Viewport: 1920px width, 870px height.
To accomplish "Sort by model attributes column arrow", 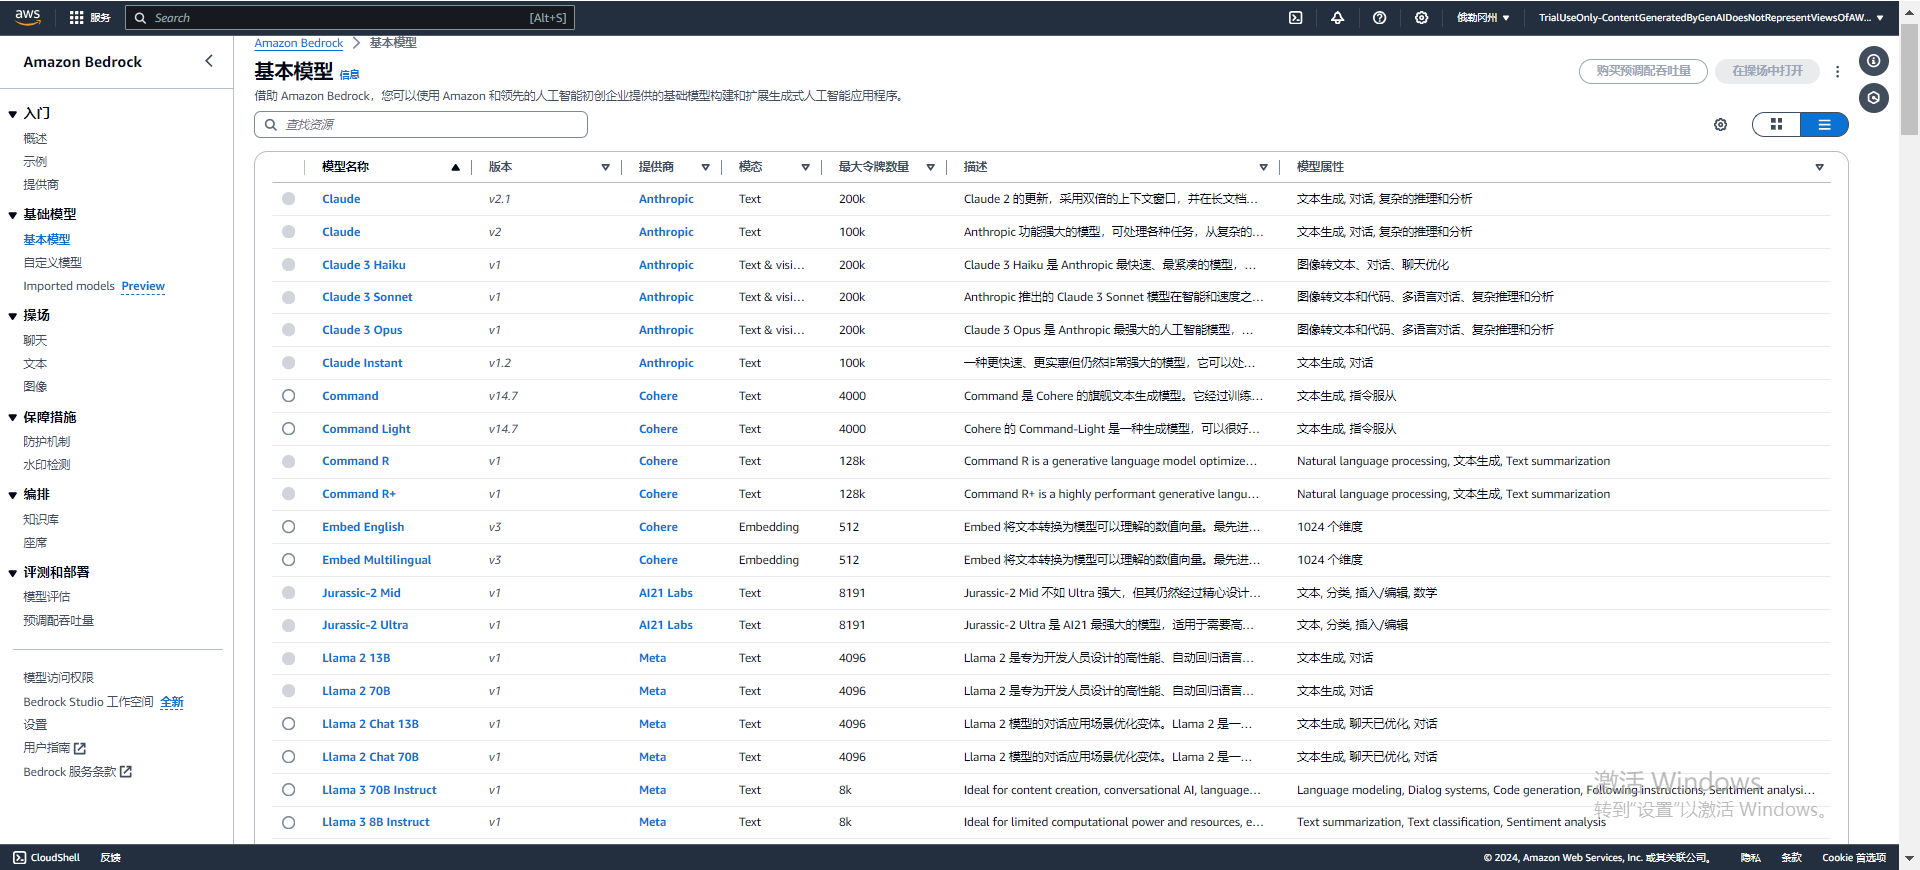I will (1819, 167).
